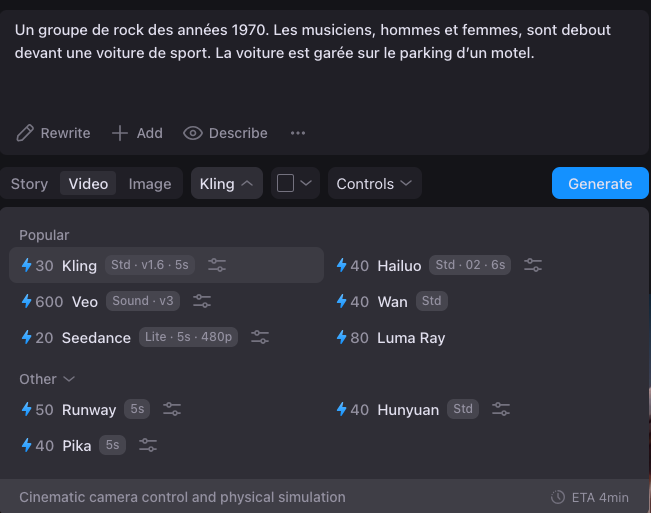
Task: Open settings sliders icon for Runway
Action: [x=172, y=409]
